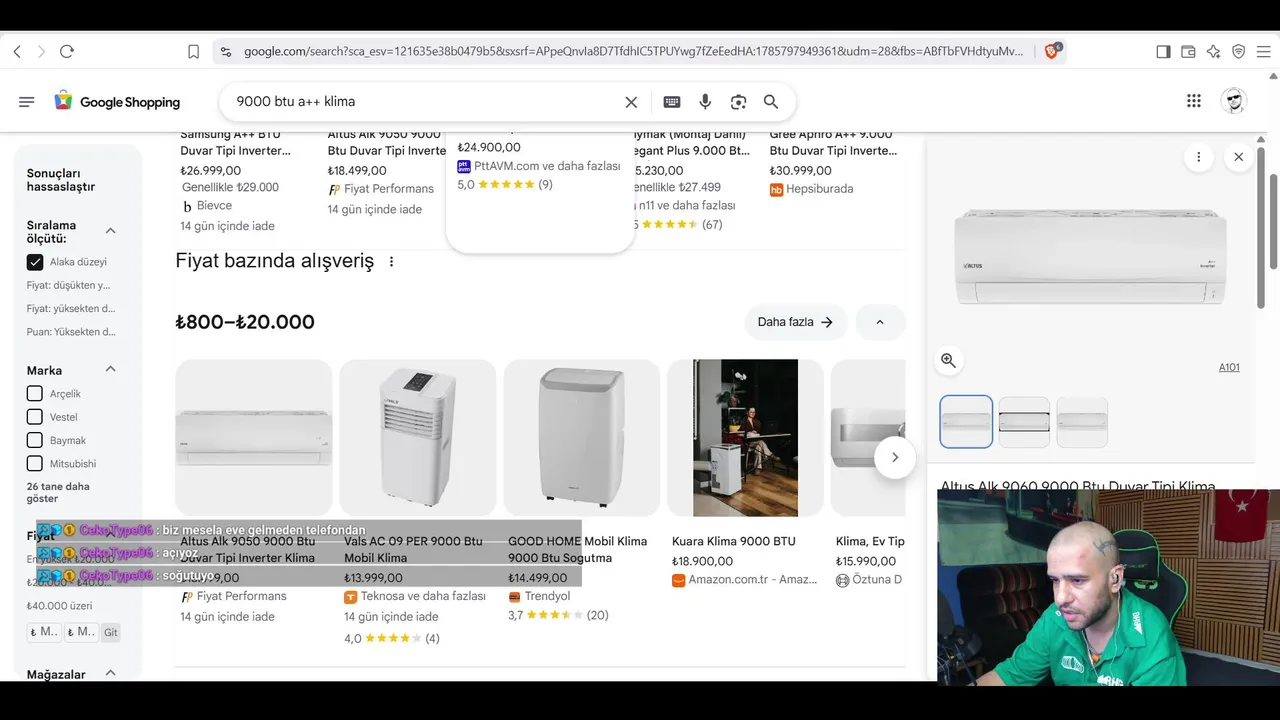Open the on-screen keyboard input tool
This screenshot has width=1280, height=720.
click(x=672, y=102)
